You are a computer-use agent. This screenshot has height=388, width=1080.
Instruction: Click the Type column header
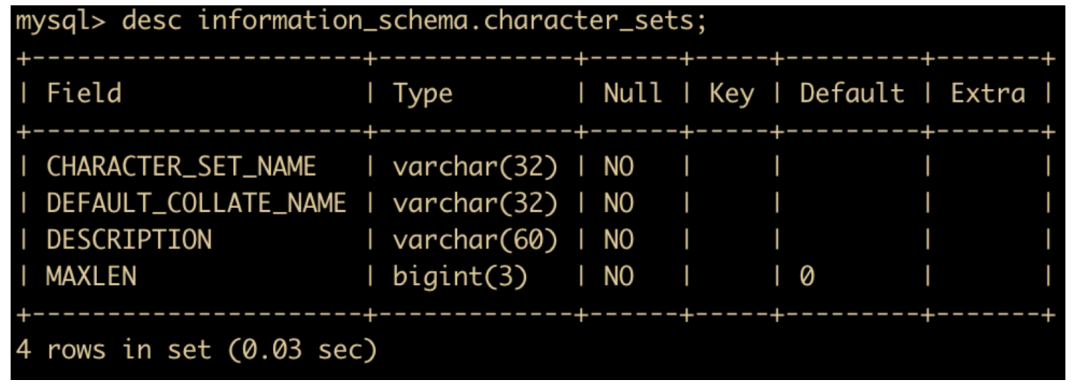coord(423,94)
